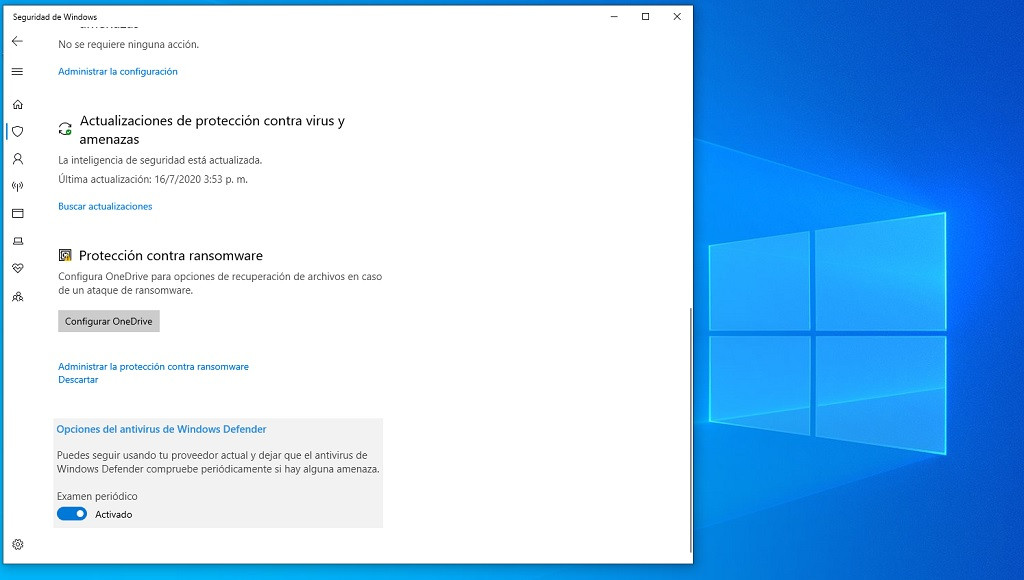Click the Configurar OneDrive button

[x=108, y=321]
